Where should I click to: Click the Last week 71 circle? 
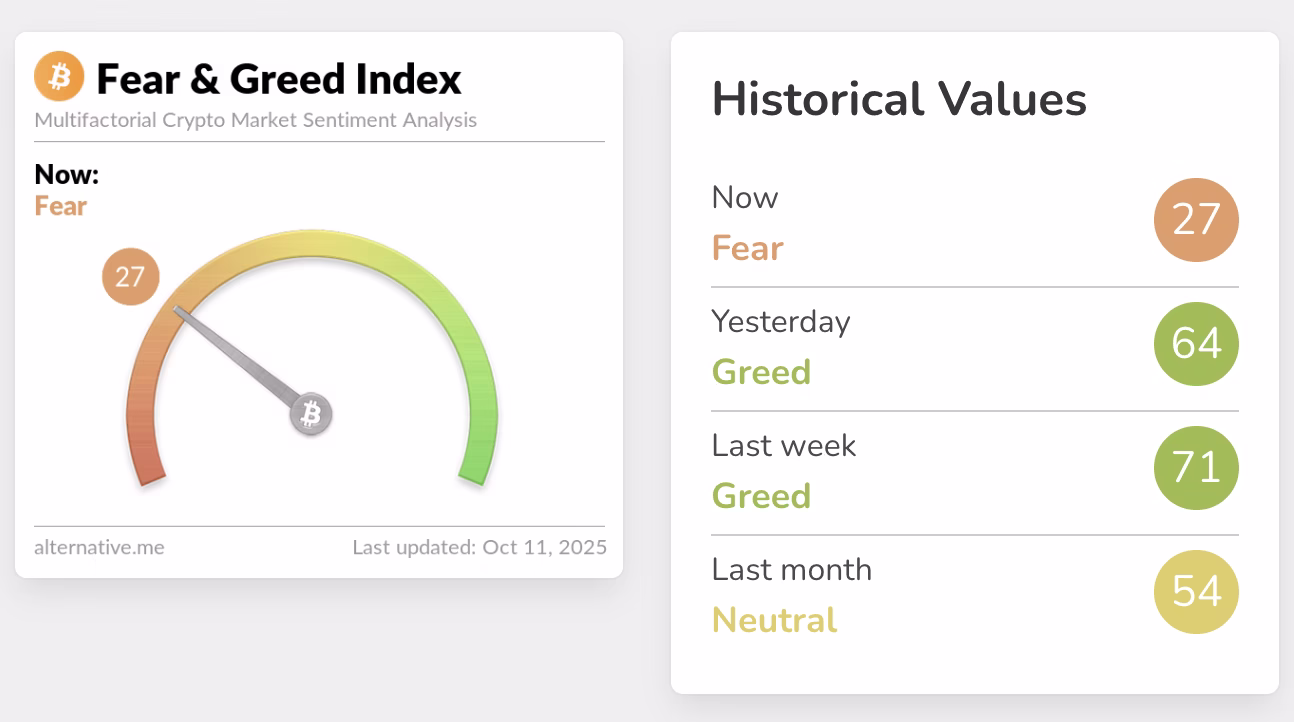1196,468
